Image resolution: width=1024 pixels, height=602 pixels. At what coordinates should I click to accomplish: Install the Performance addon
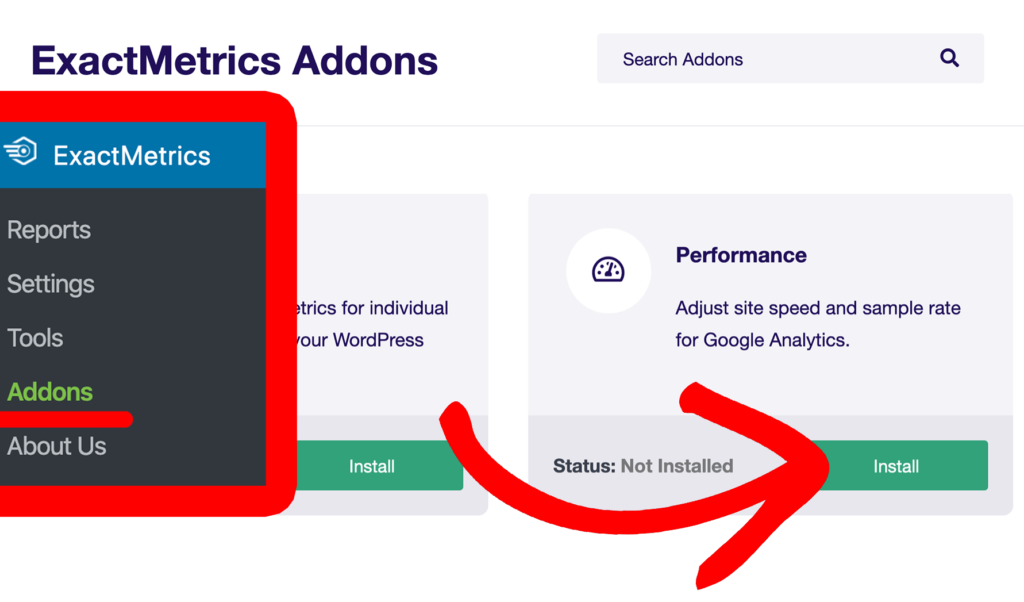tap(896, 465)
